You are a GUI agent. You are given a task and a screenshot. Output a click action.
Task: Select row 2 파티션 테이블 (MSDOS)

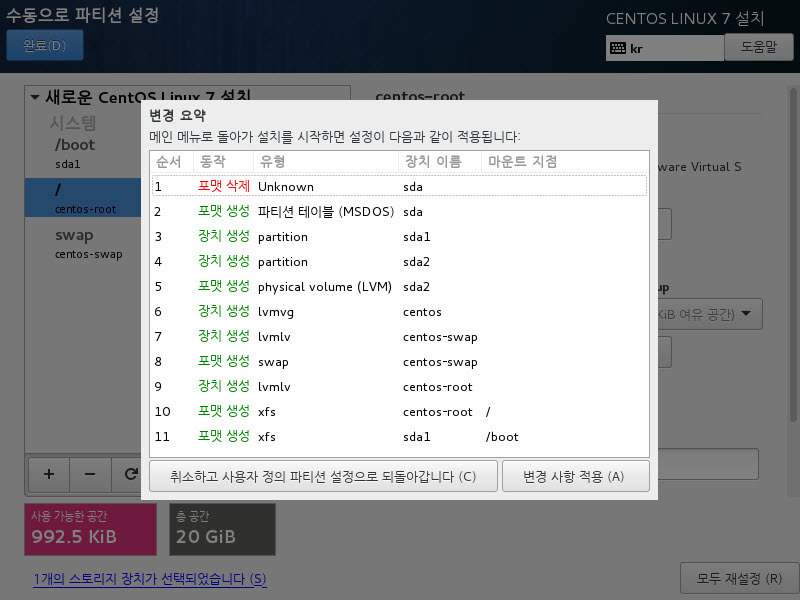(399, 211)
